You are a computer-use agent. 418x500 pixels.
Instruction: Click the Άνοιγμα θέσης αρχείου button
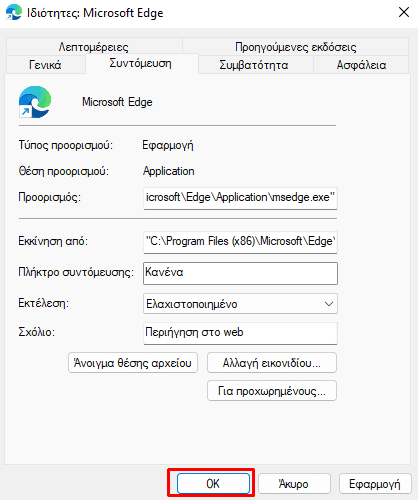(x=133, y=363)
